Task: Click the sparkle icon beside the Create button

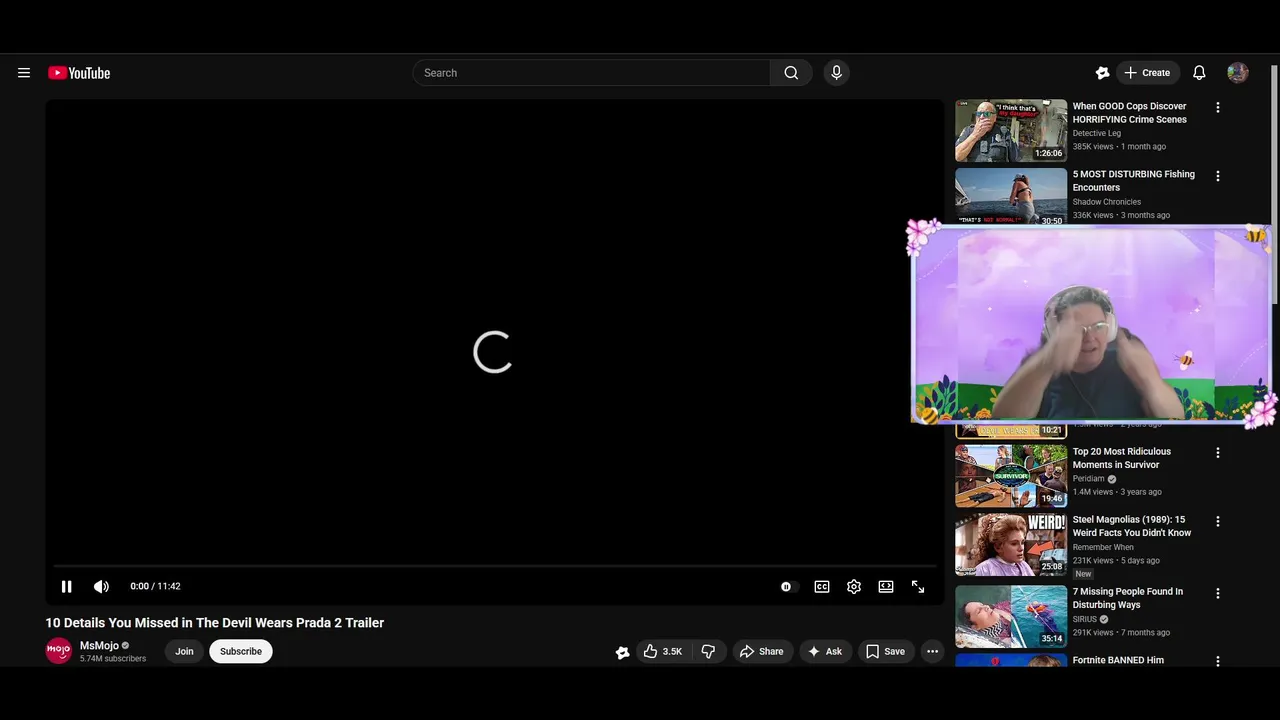Action: [x=1102, y=73]
